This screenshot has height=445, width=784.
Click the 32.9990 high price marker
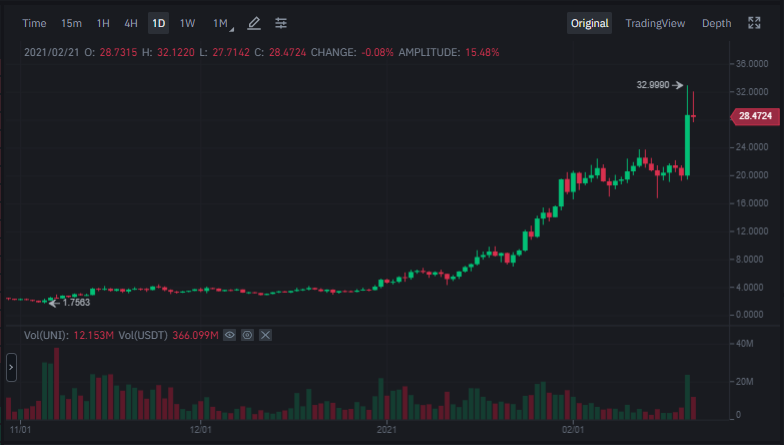click(x=660, y=85)
